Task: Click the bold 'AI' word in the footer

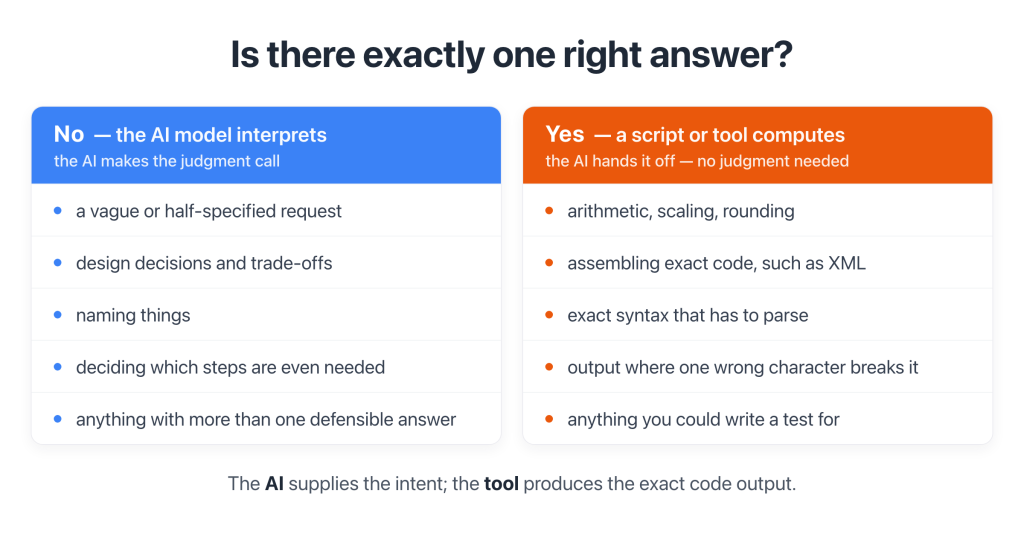Action: click(274, 484)
